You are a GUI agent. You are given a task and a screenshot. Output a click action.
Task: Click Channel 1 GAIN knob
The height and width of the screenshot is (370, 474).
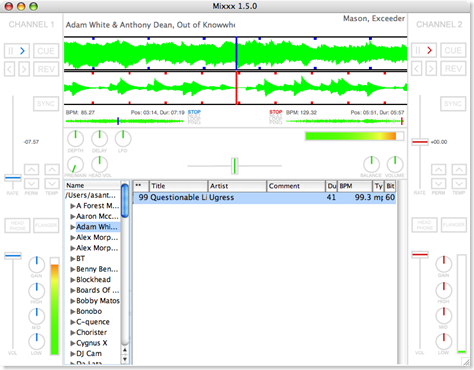[x=37, y=265]
